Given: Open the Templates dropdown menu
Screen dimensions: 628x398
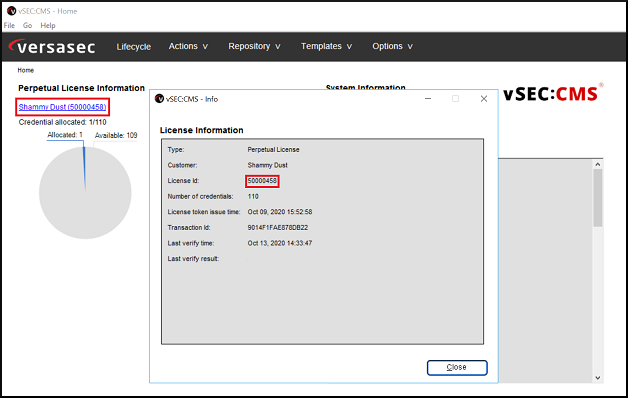Looking at the screenshot, I should click(x=326, y=46).
